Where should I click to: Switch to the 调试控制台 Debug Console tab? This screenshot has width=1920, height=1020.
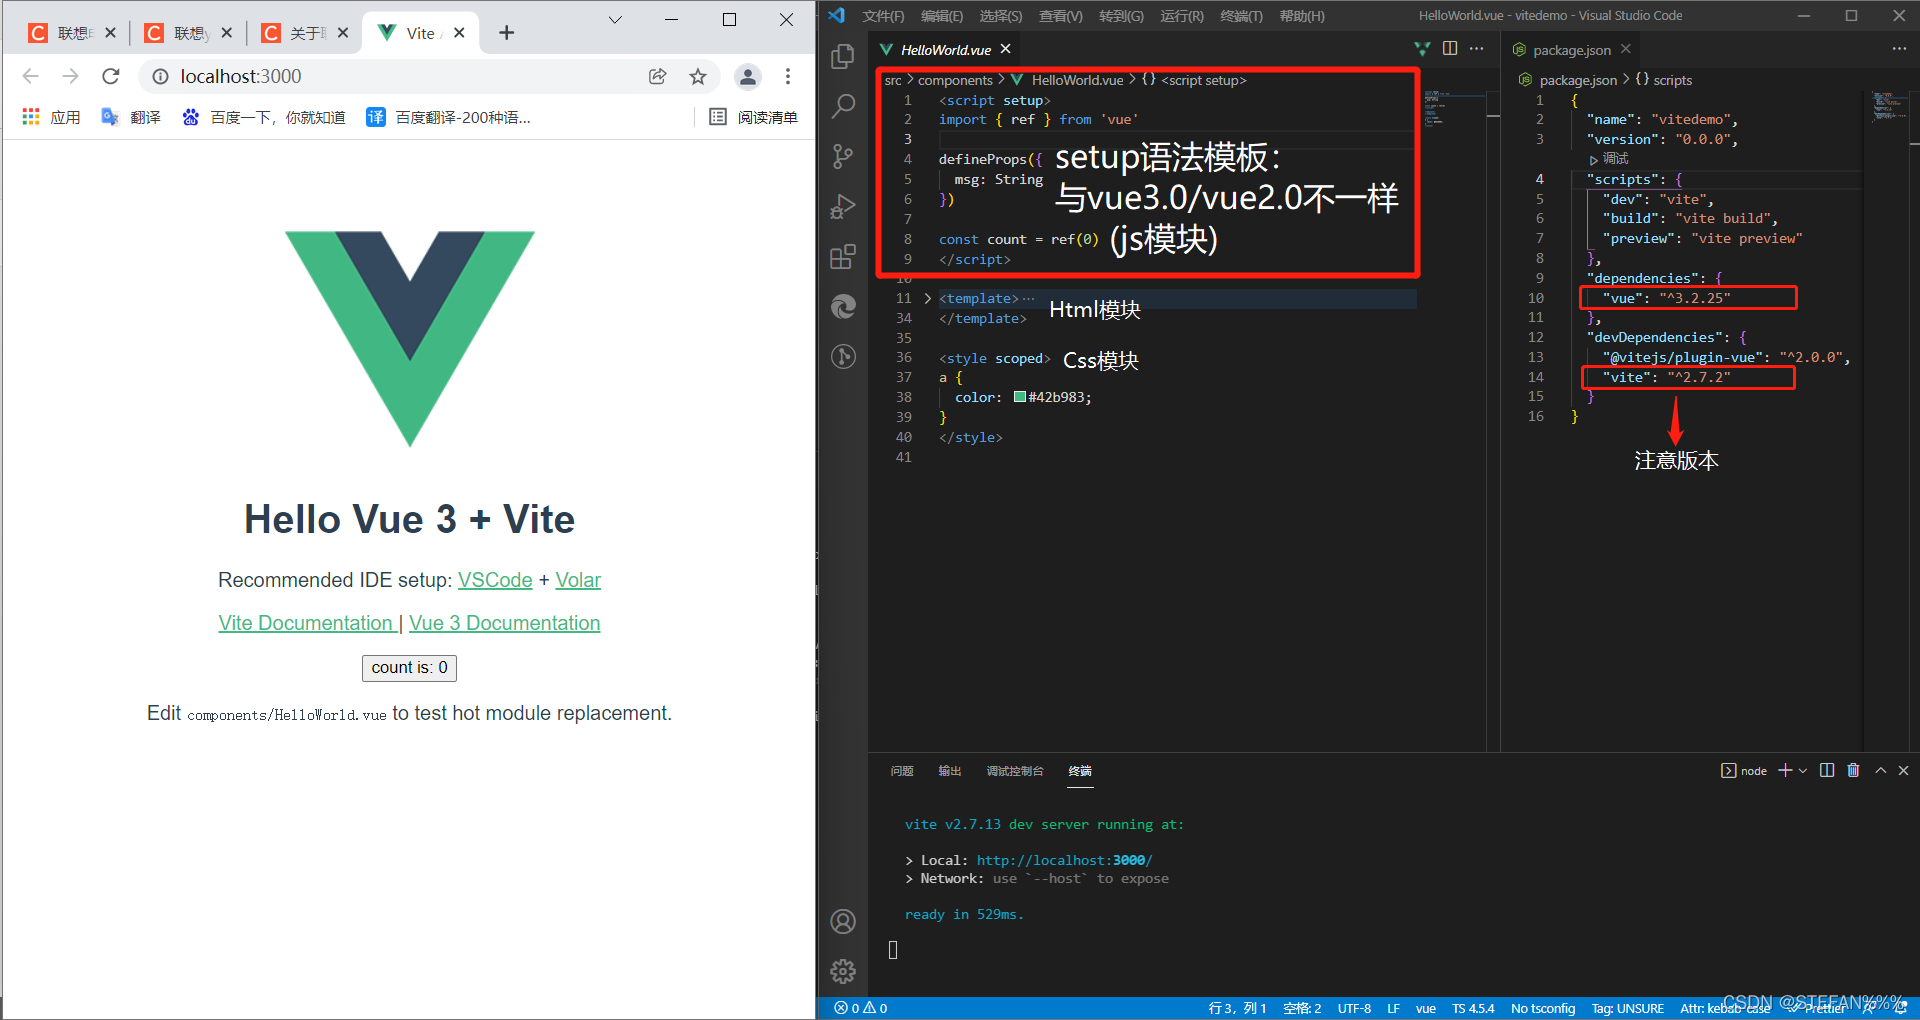point(1015,771)
